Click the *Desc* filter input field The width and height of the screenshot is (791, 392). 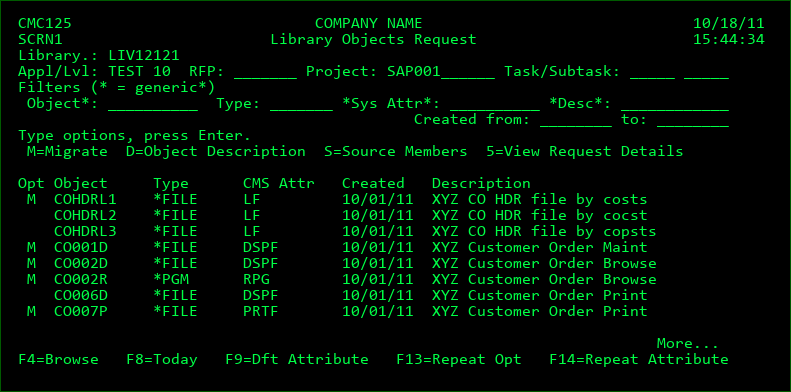point(674,104)
